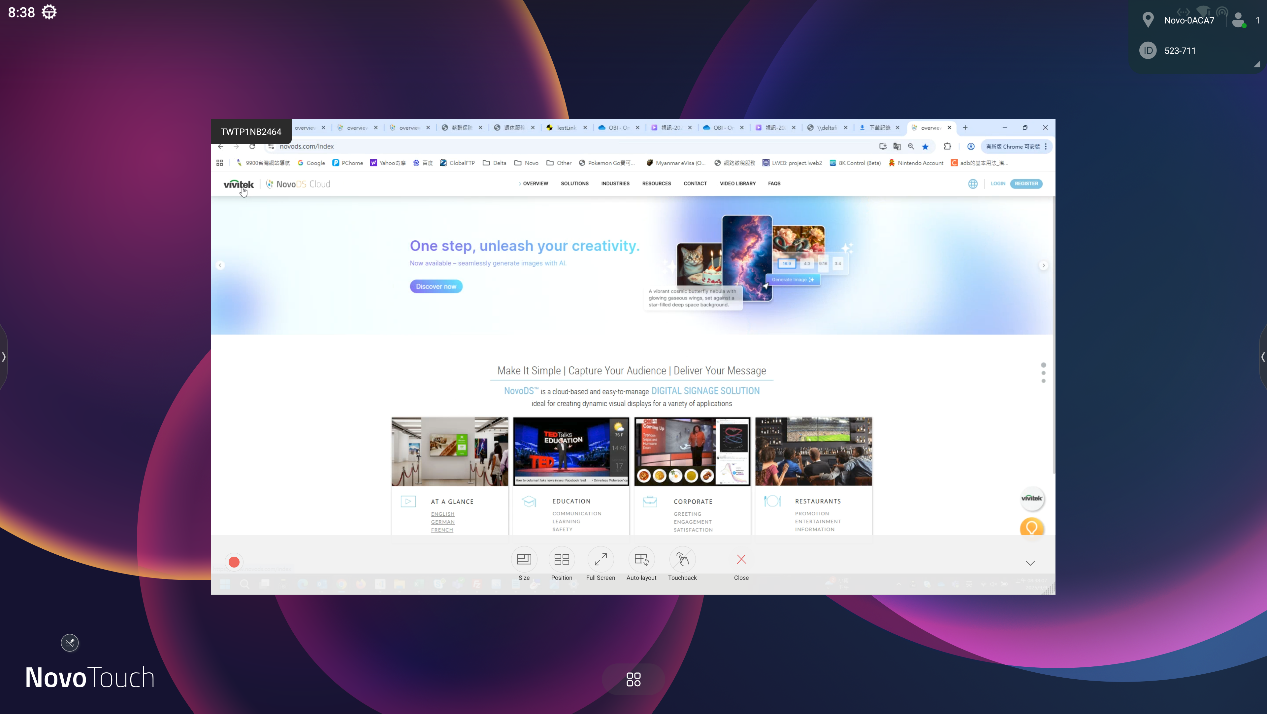The height and width of the screenshot is (714, 1267).
Task: Click the Discover now button
Action: point(436,286)
